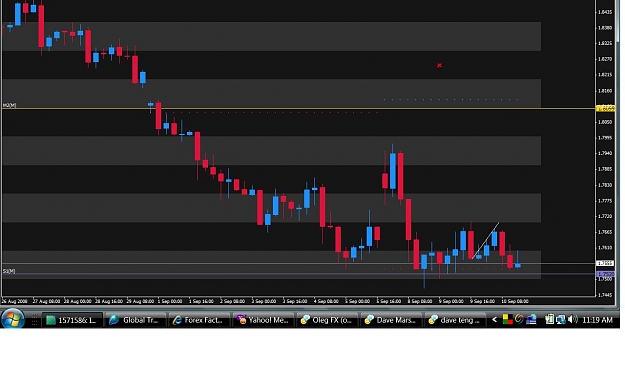
Task: Click the '29 Aug 08:00' time axis label
Action: [140, 301]
